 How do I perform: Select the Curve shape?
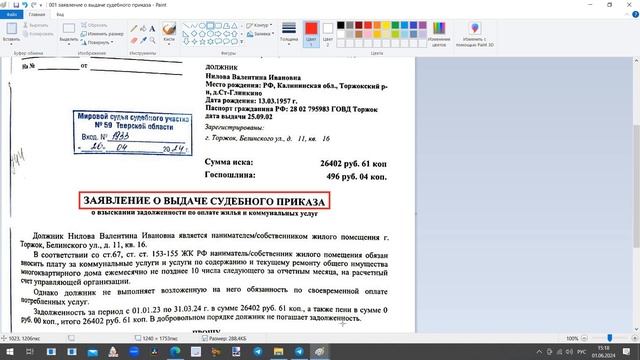coord(194,26)
